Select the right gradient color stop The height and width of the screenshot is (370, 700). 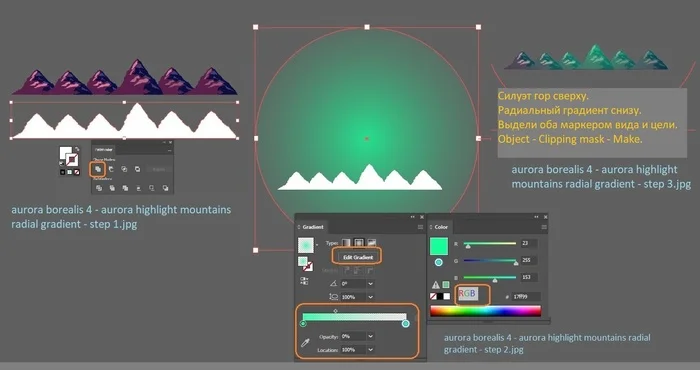(x=405, y=324)
